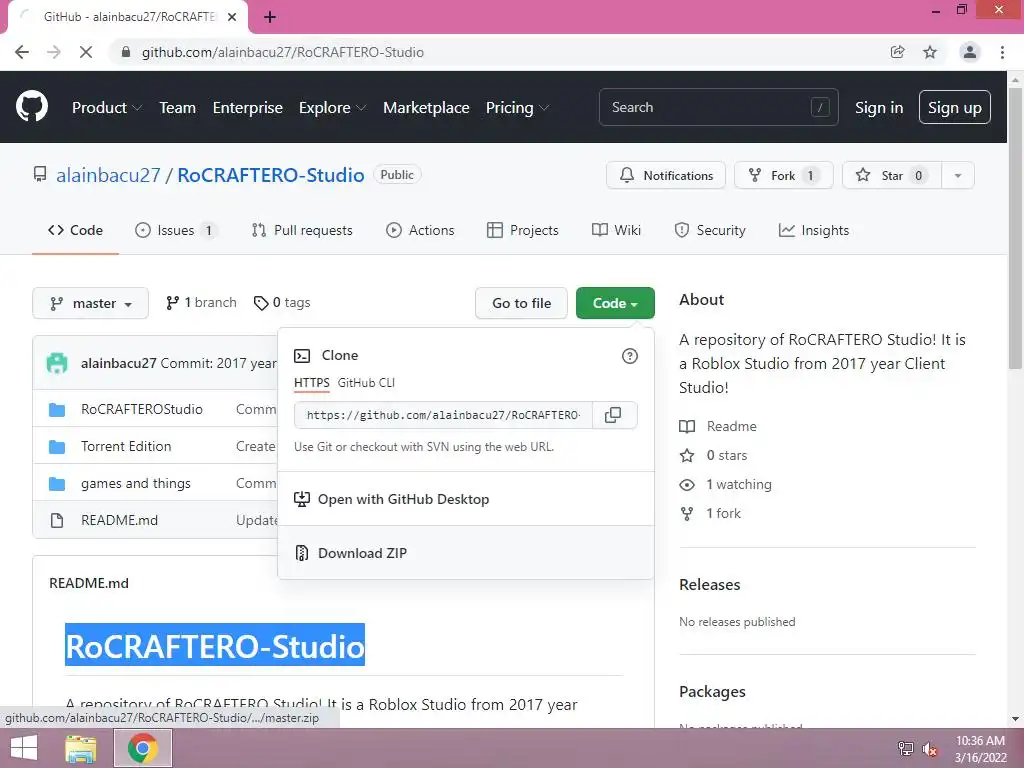Image resolution: width=1024 pixels, height=768 pixels.
Task: Open Chrome three-dot menu
Action: (1002, 52)
